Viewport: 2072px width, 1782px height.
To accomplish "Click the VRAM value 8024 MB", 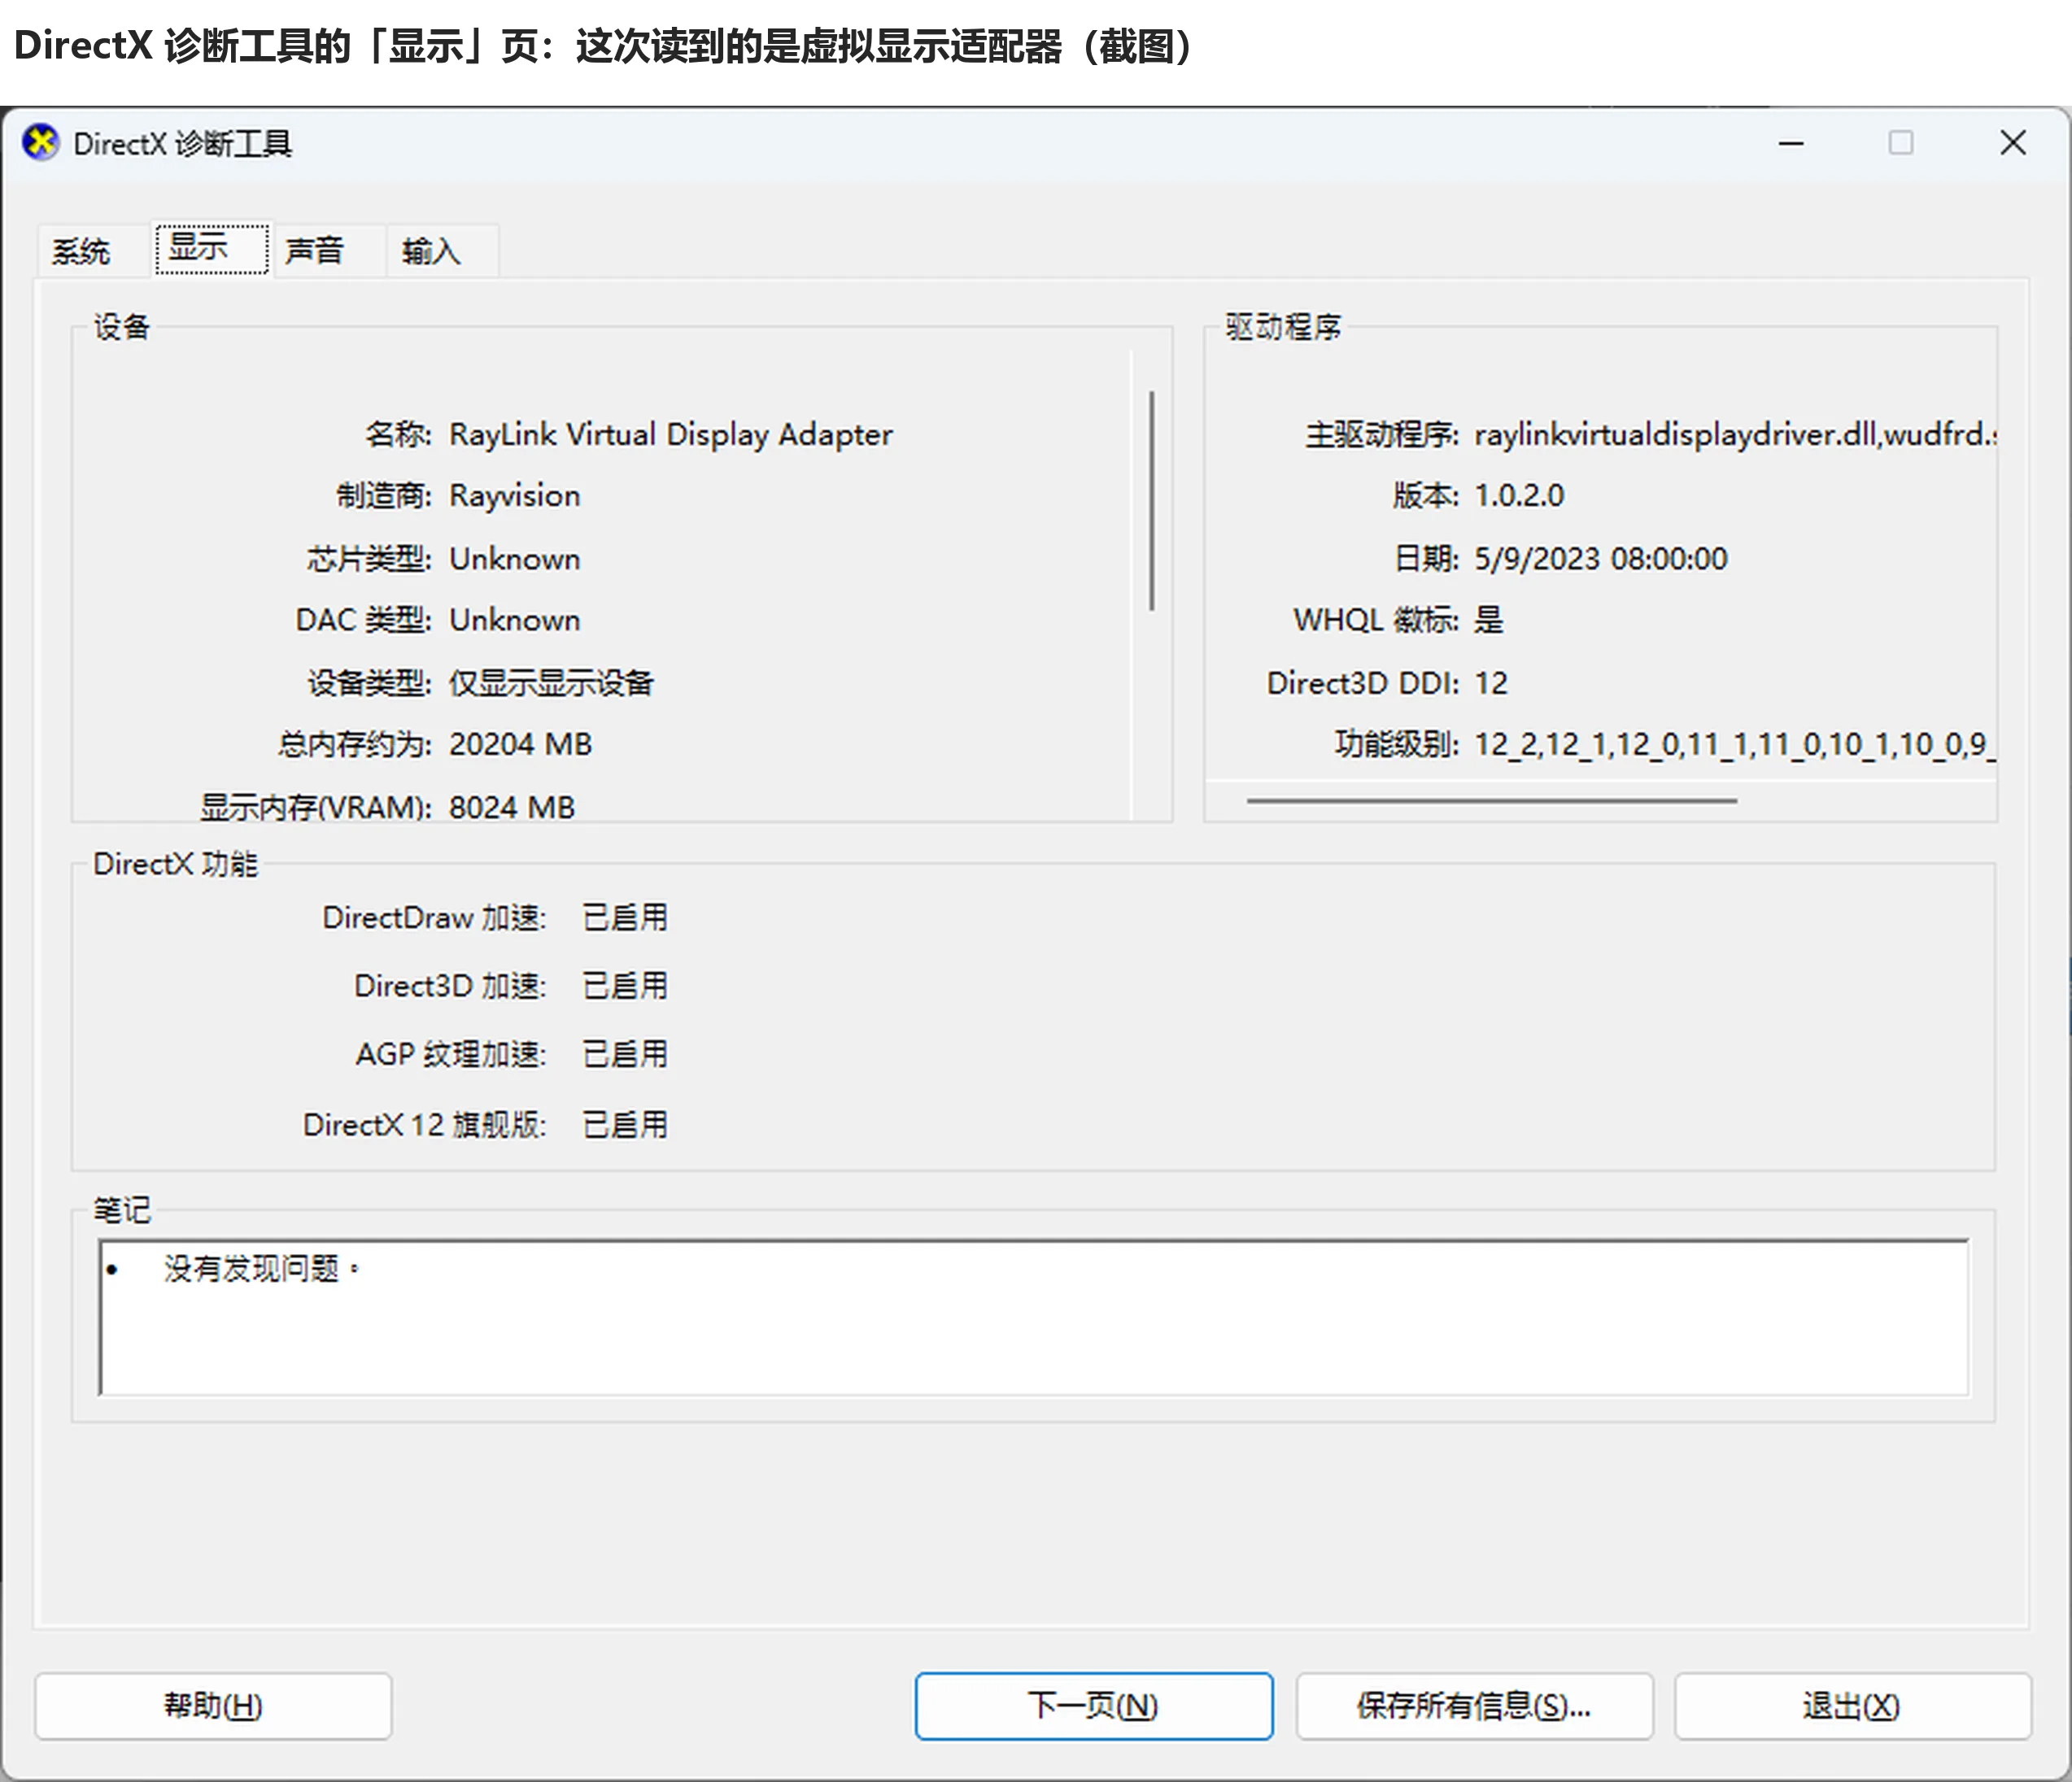I will click(512, 806).
